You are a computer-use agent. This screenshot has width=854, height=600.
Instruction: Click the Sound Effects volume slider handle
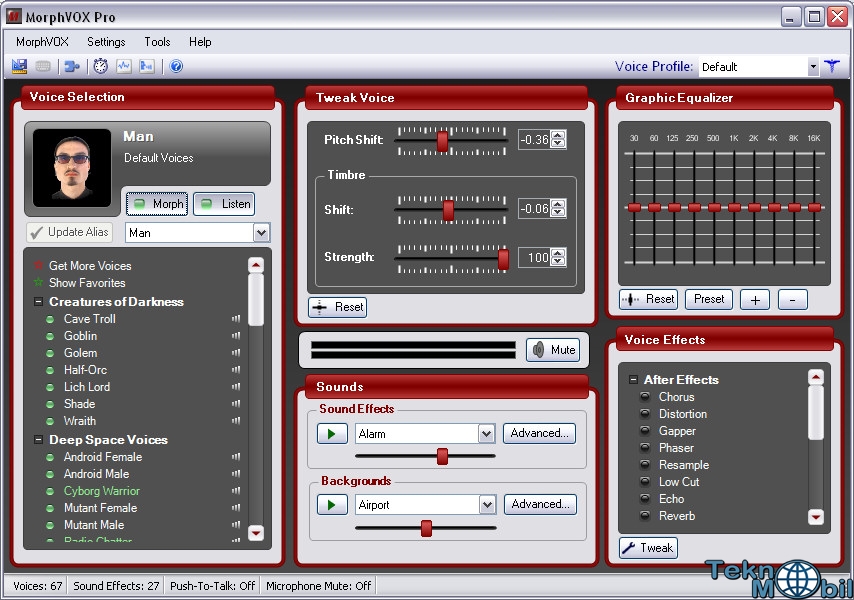coord(442,456)
